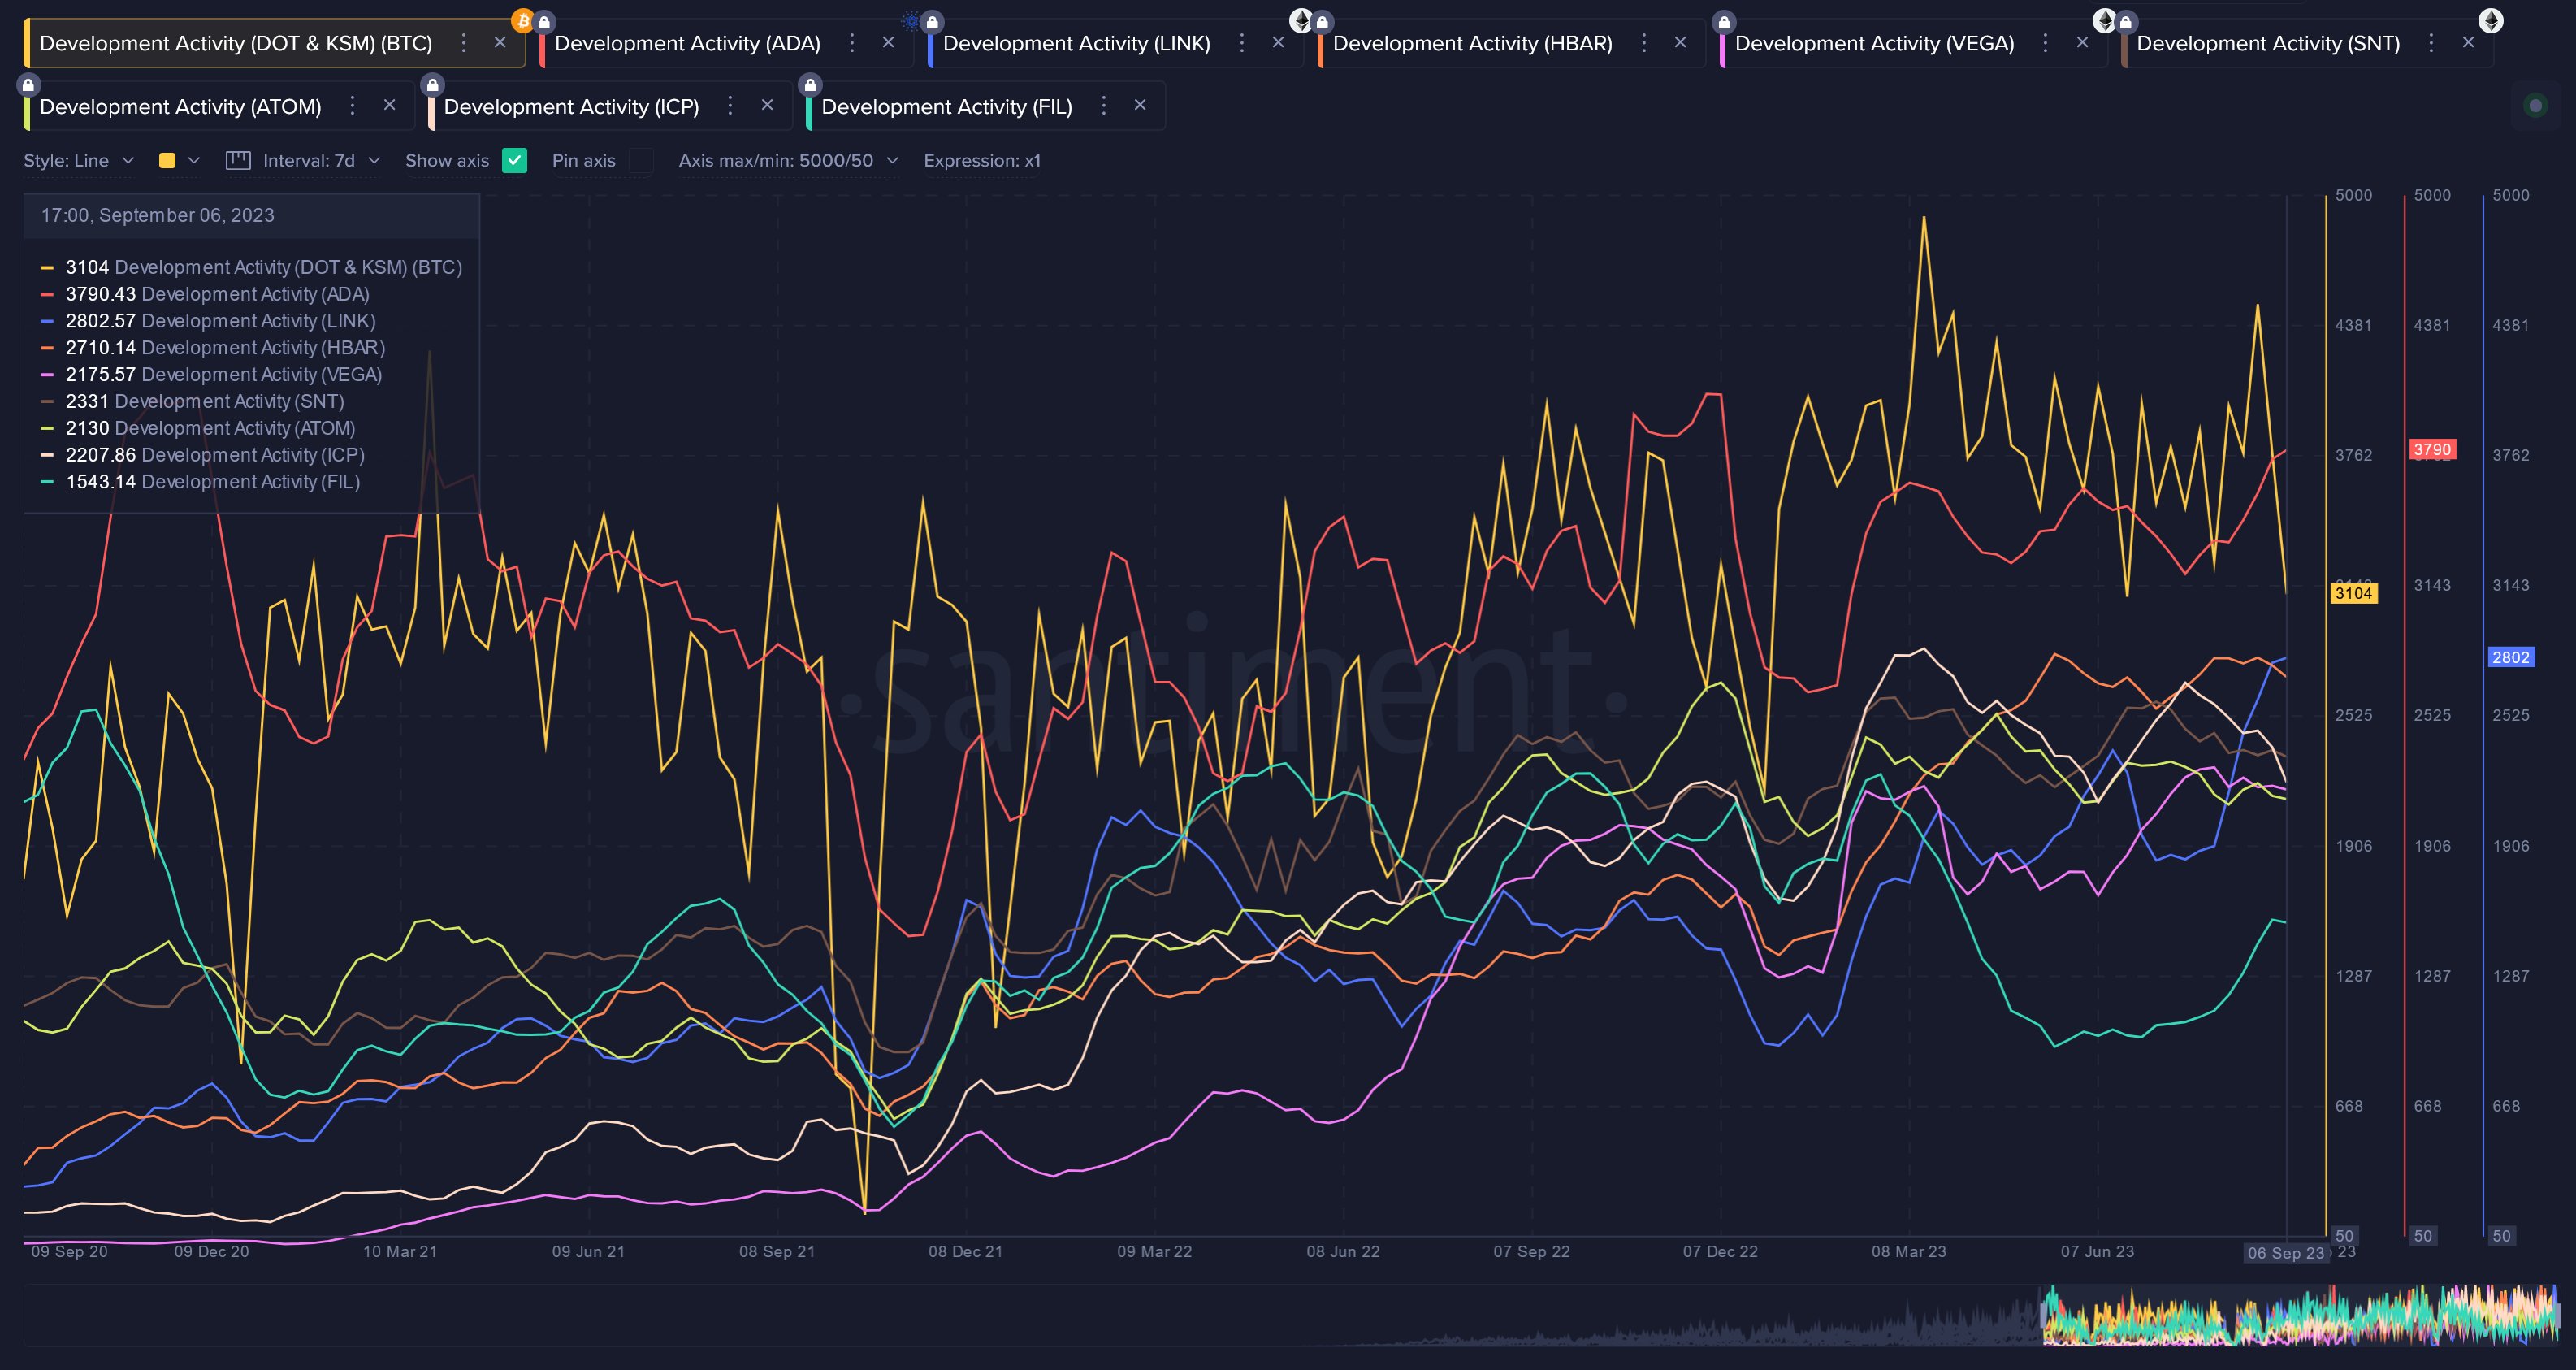2576x1370 pixels.
Task: Click the Expression: x1 setting
Action: 982,160
